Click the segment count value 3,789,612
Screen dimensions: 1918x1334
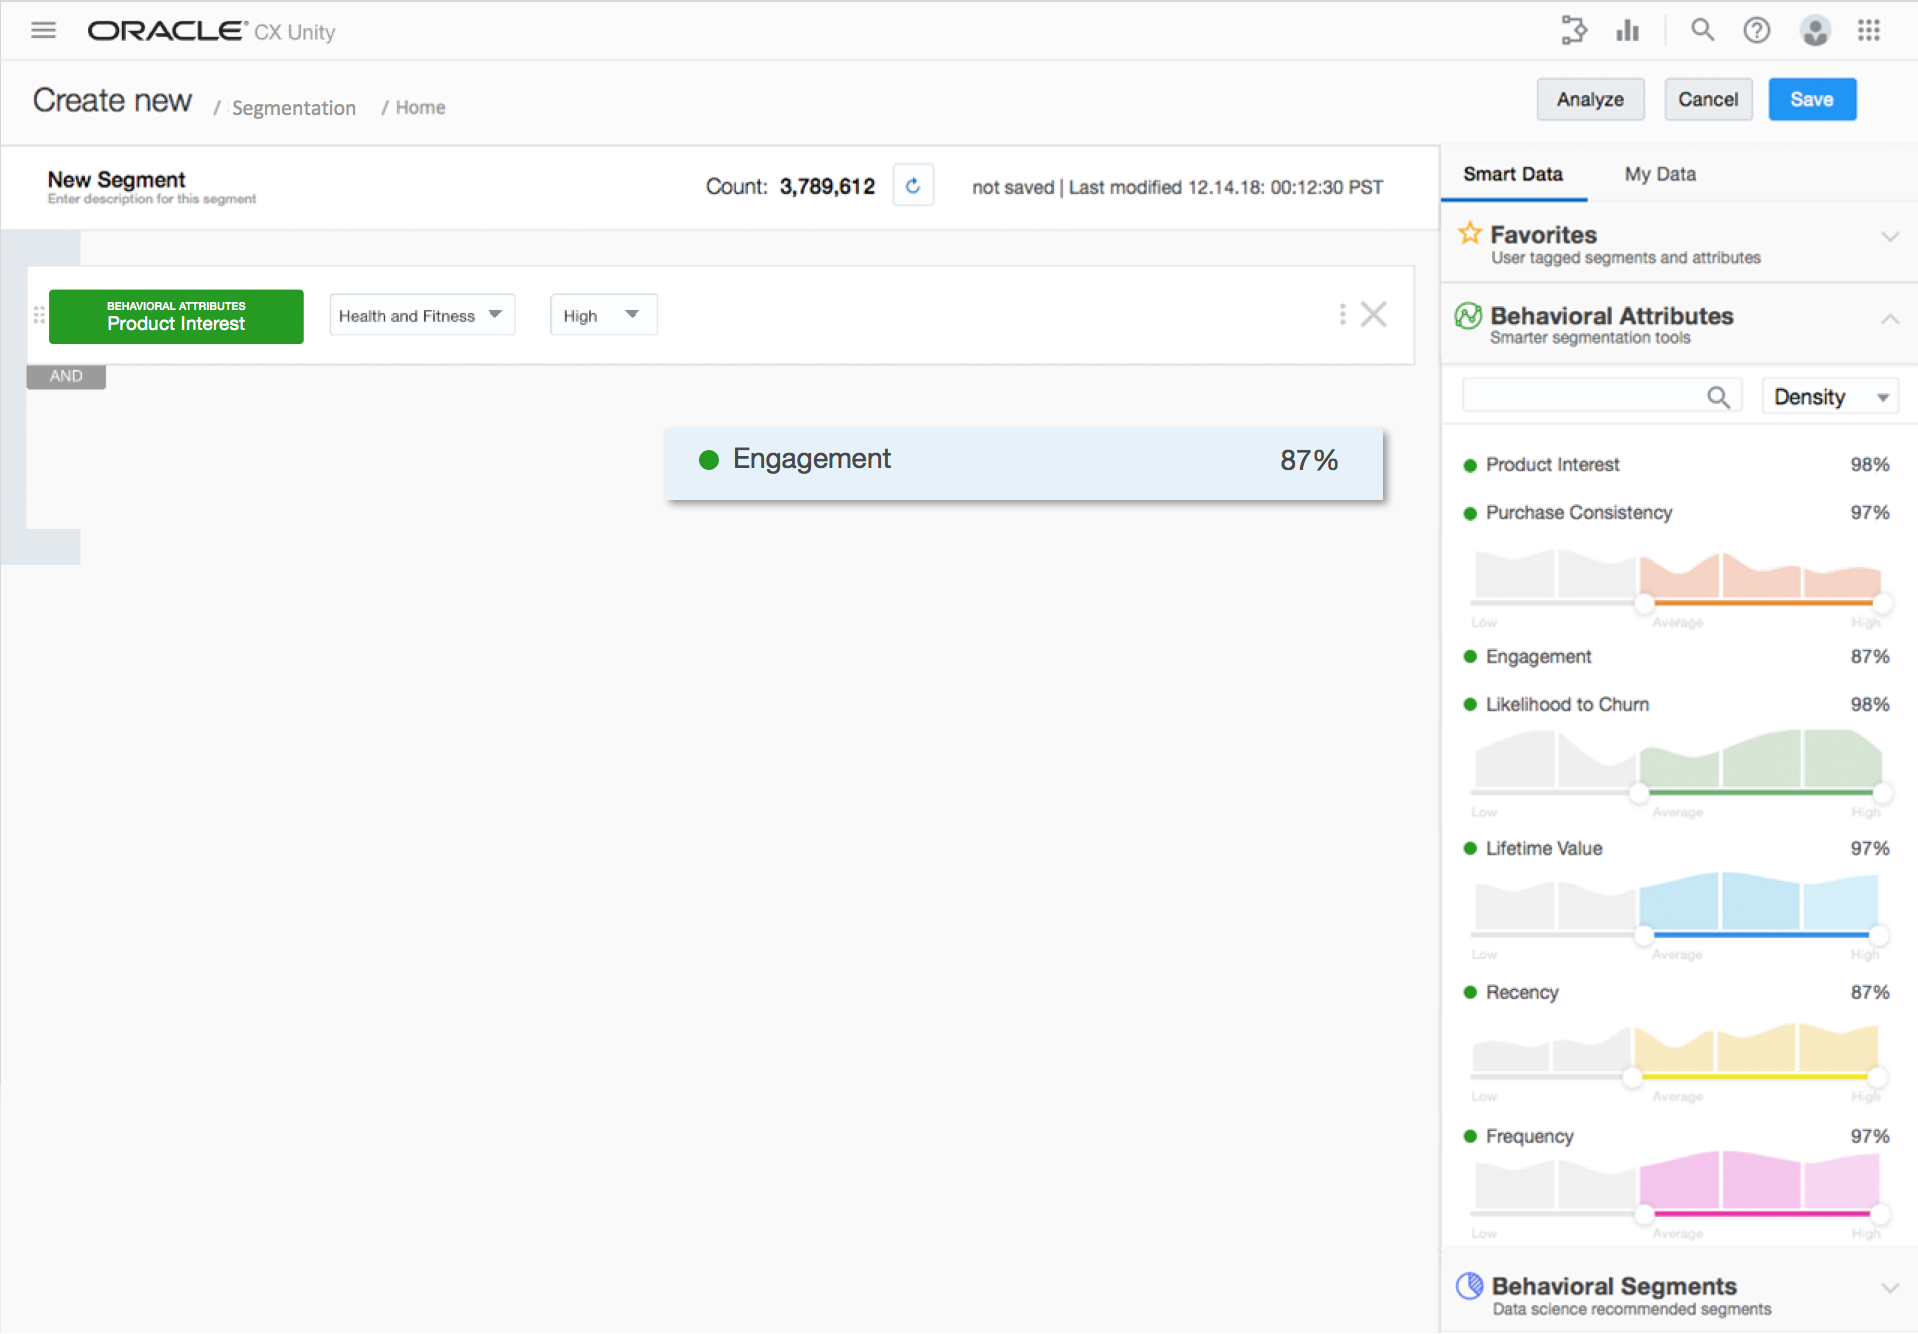(x=827, y=187)
